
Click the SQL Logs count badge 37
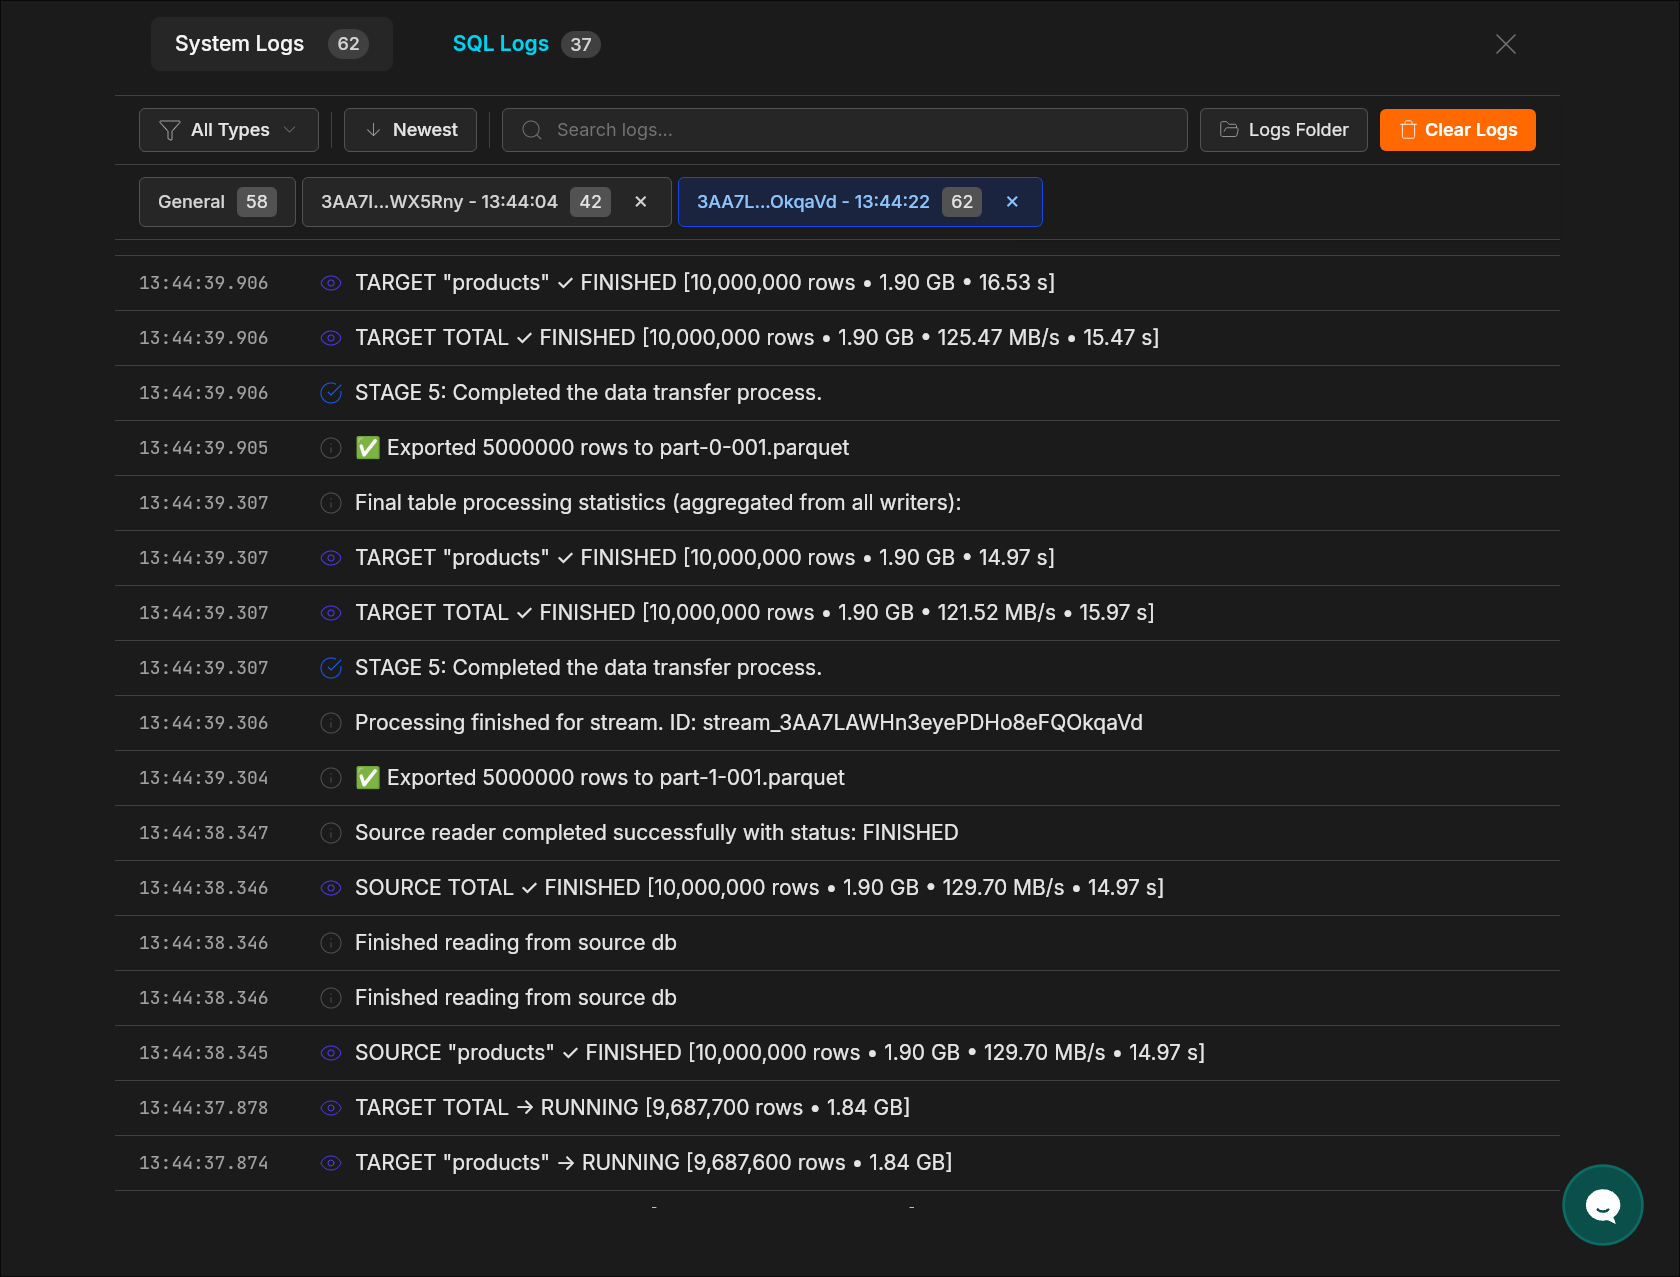click(x=581, y=44)
